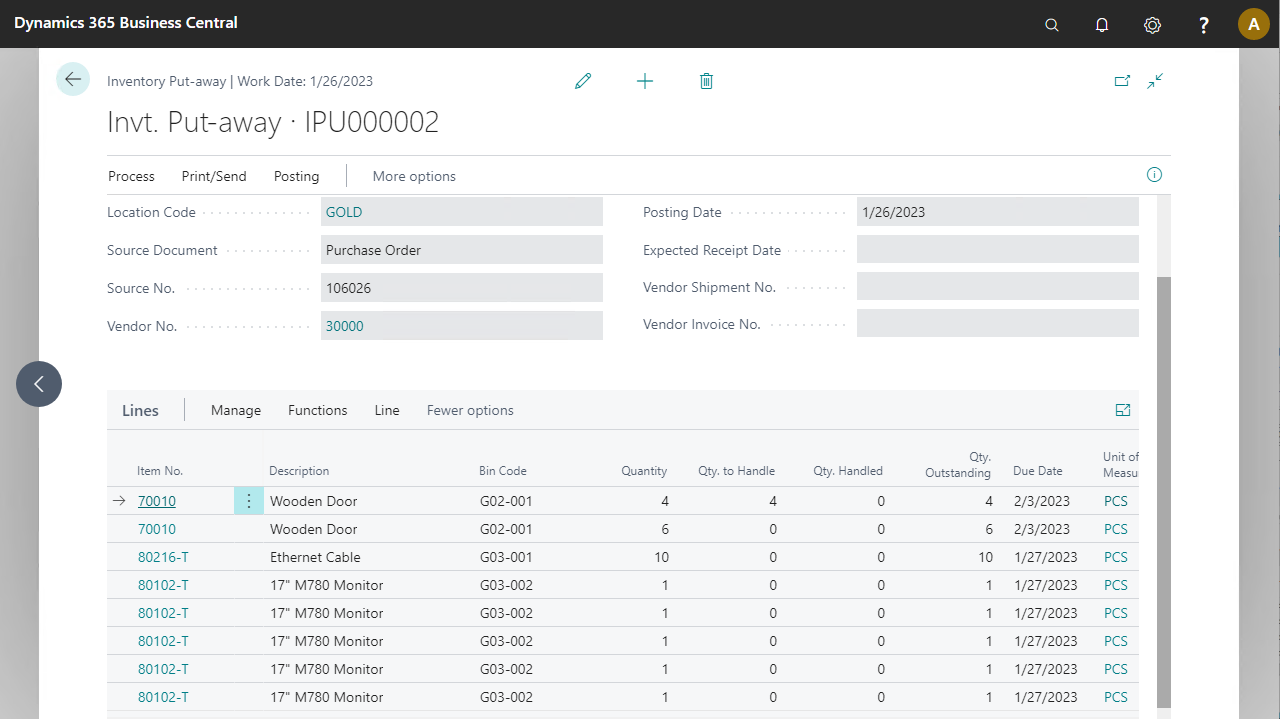Click the Source Document field

point(462,250)
